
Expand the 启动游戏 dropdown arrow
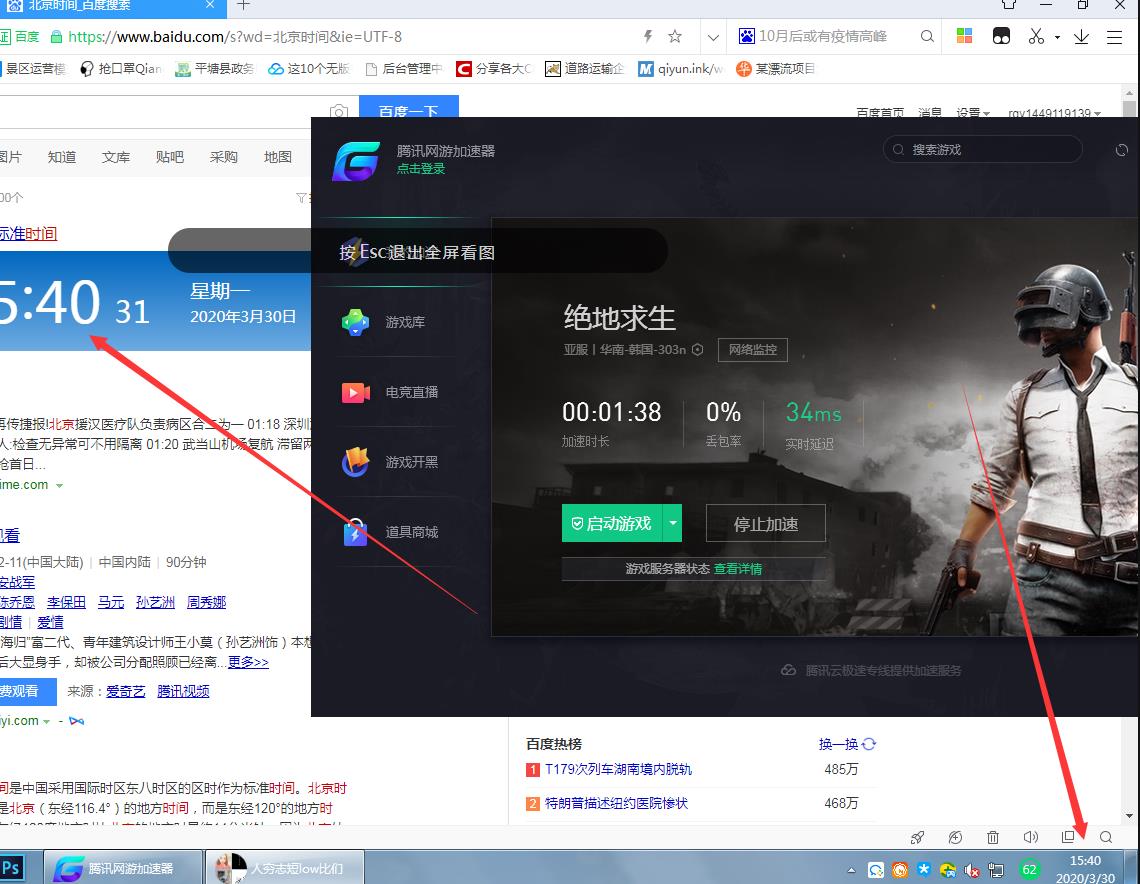(672, 522)
